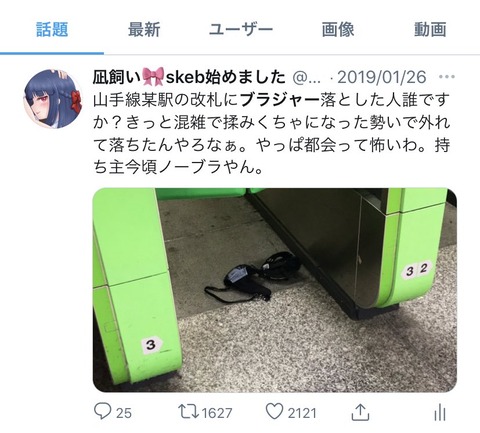
Task: Open the tweet text about 山手線某駅
Action: [272, 133]
